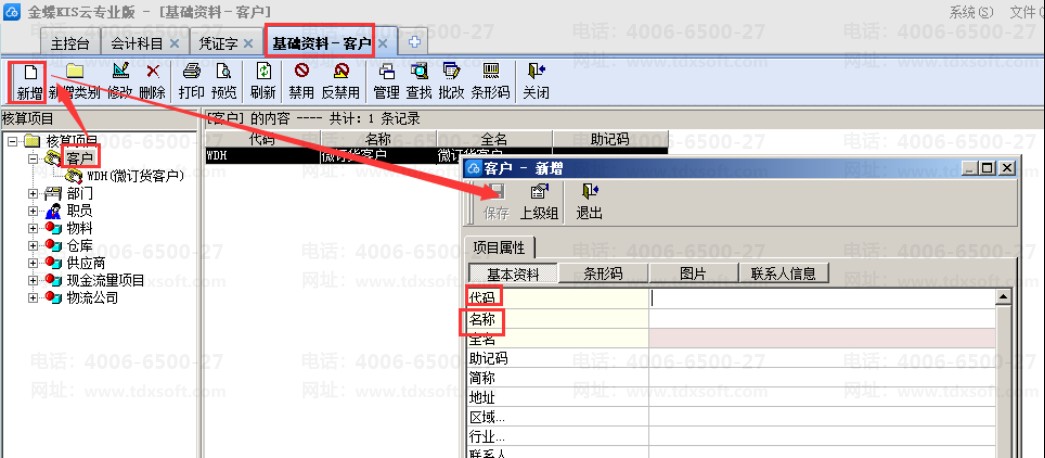Screen dimensions: 1045x458
Task: Expand the 仓库 tree node
Action: coord(33,245)
